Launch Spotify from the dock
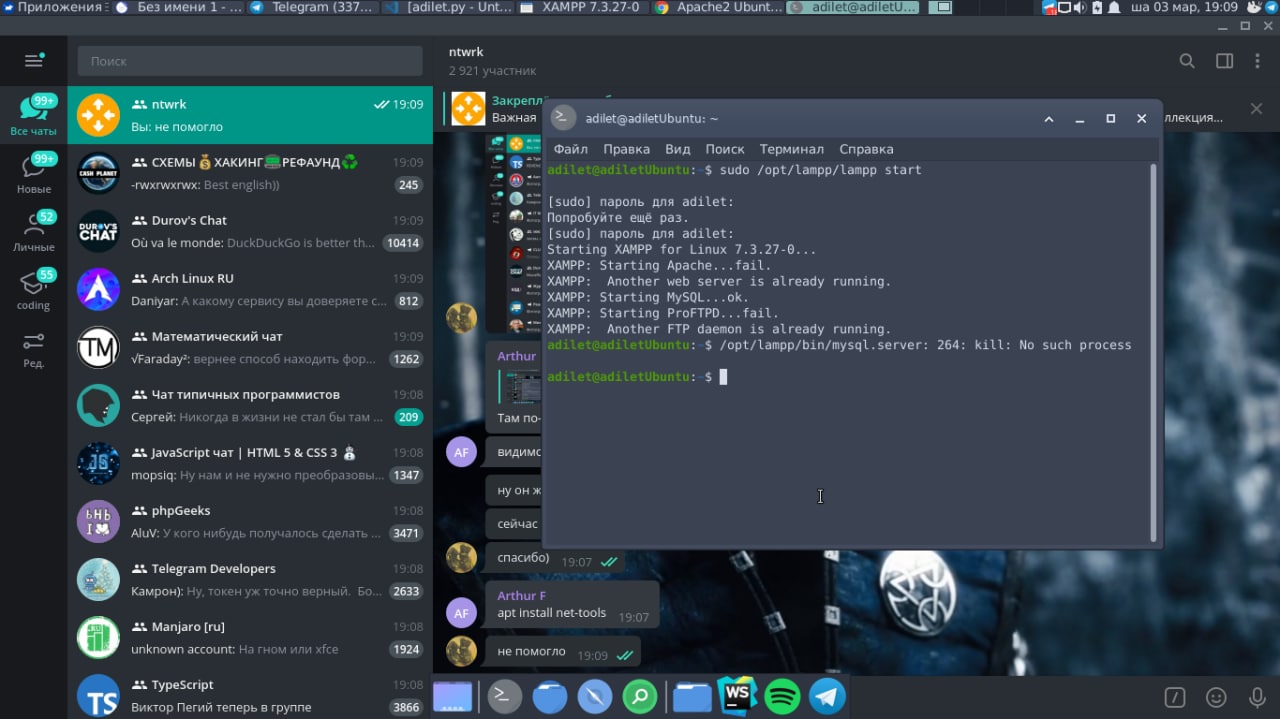This screenshot has height=719, width=1280. (x=782, y=696)
